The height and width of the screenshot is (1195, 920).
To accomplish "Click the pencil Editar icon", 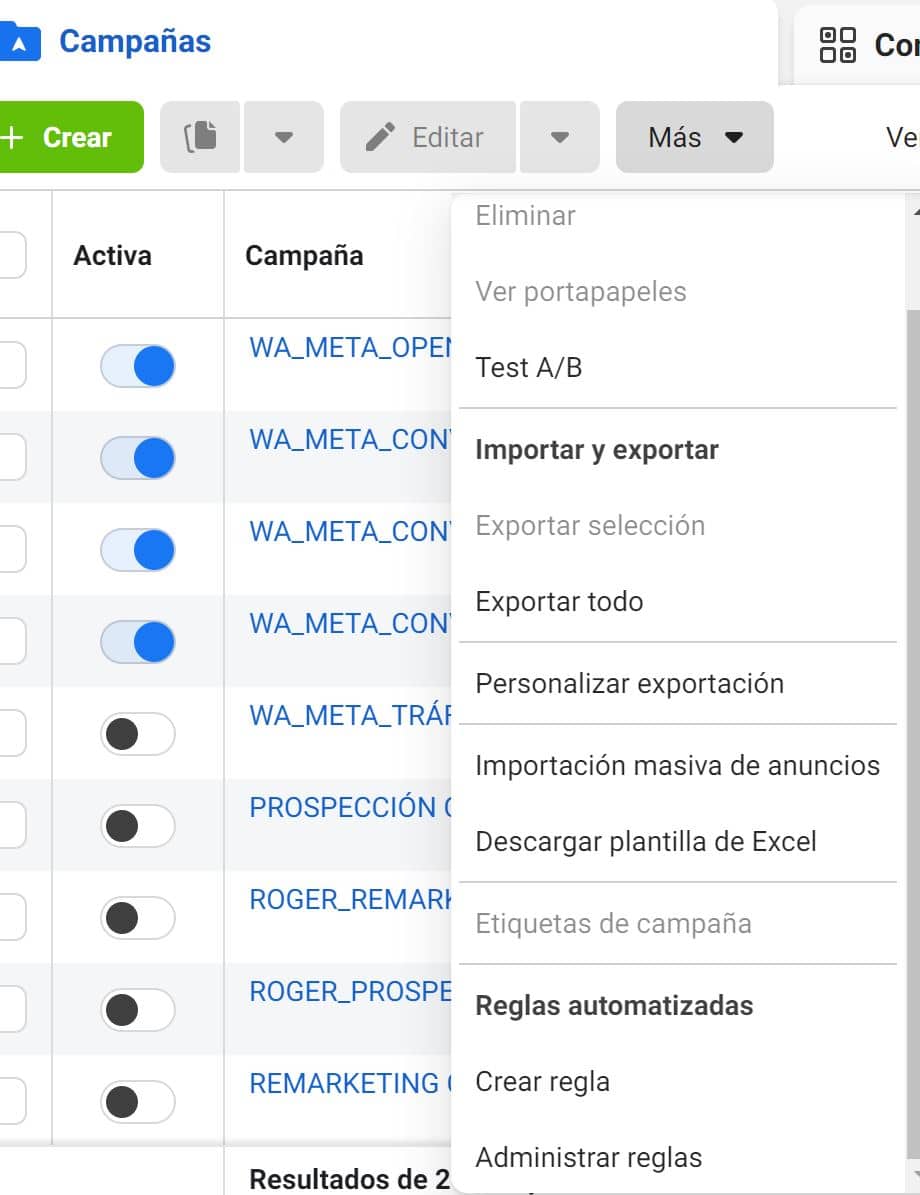I will point(381,137).
